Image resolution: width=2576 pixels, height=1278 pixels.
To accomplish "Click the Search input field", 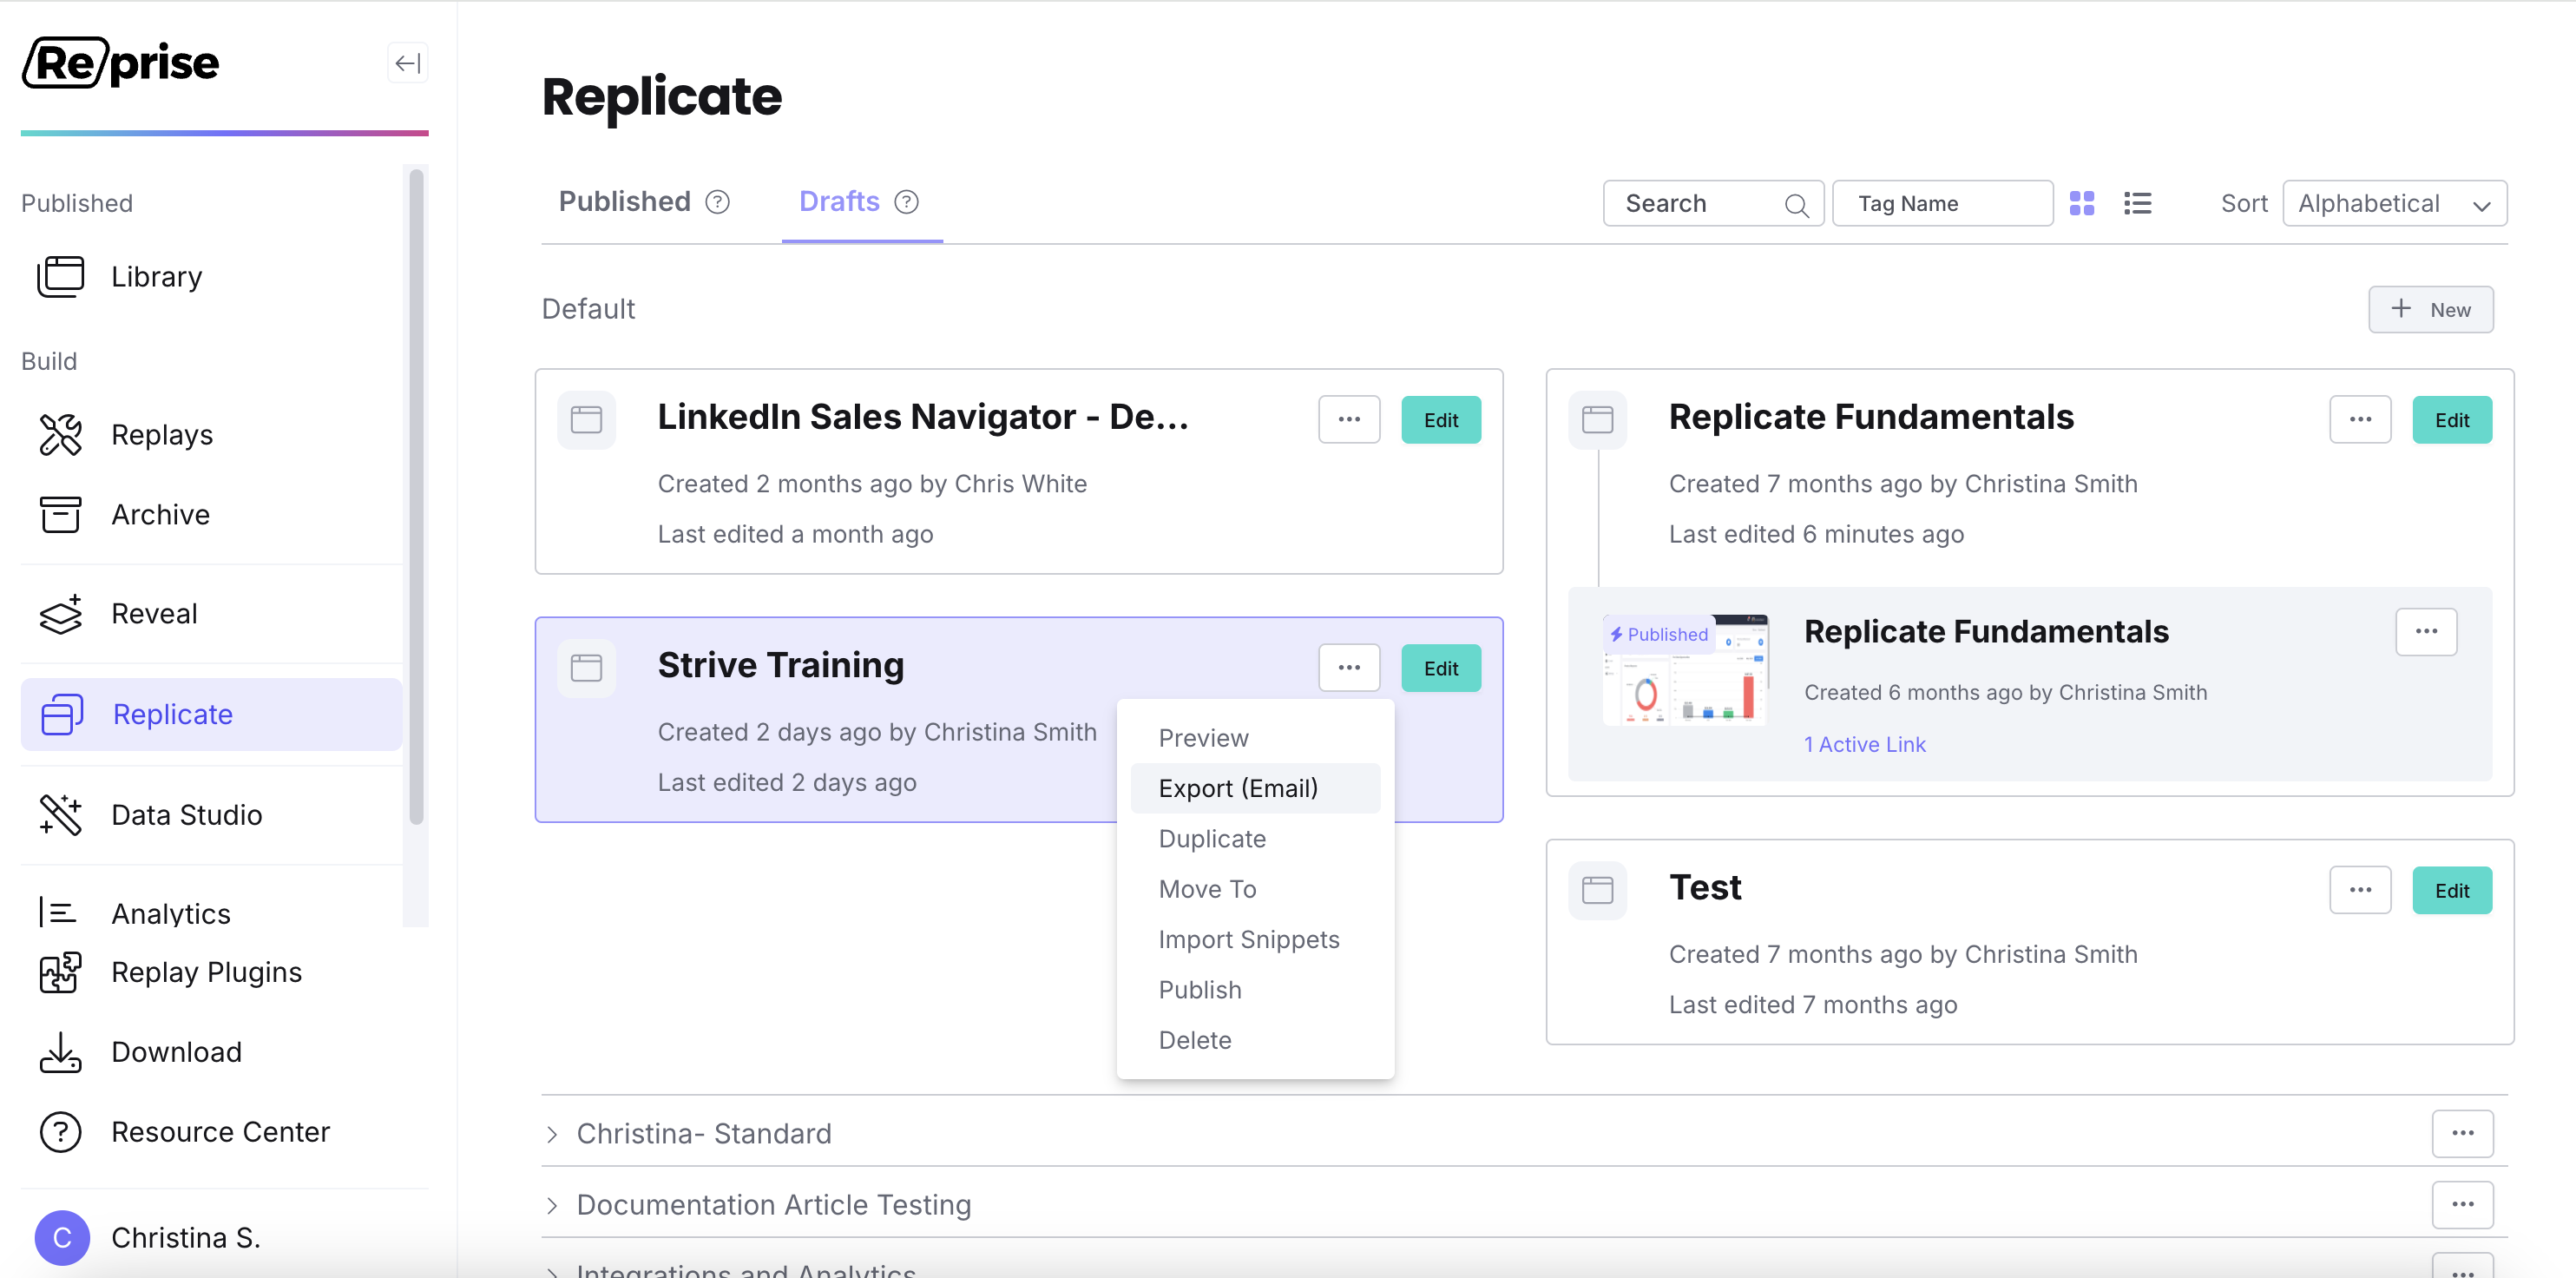I will [1713, 204].
